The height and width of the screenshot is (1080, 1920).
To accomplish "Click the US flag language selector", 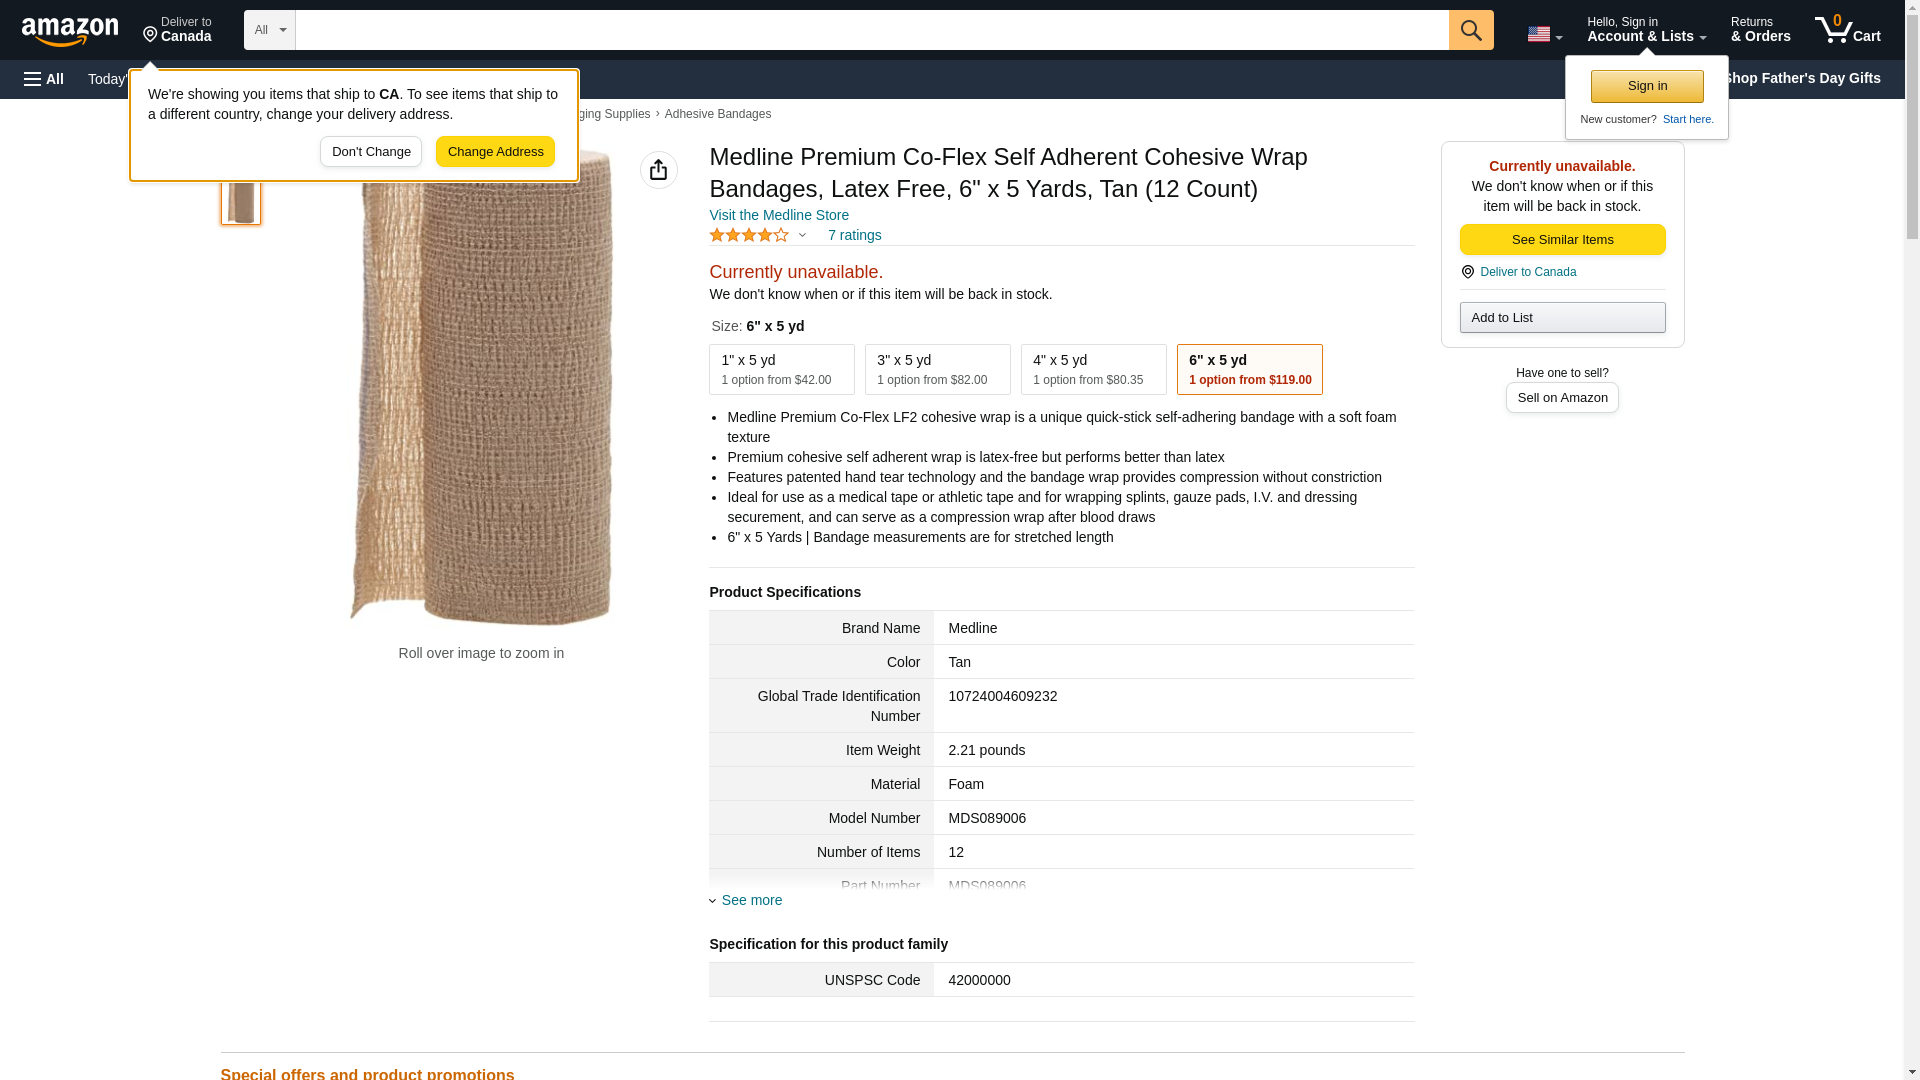I will pyautogui.click(x=1543, y=34).
